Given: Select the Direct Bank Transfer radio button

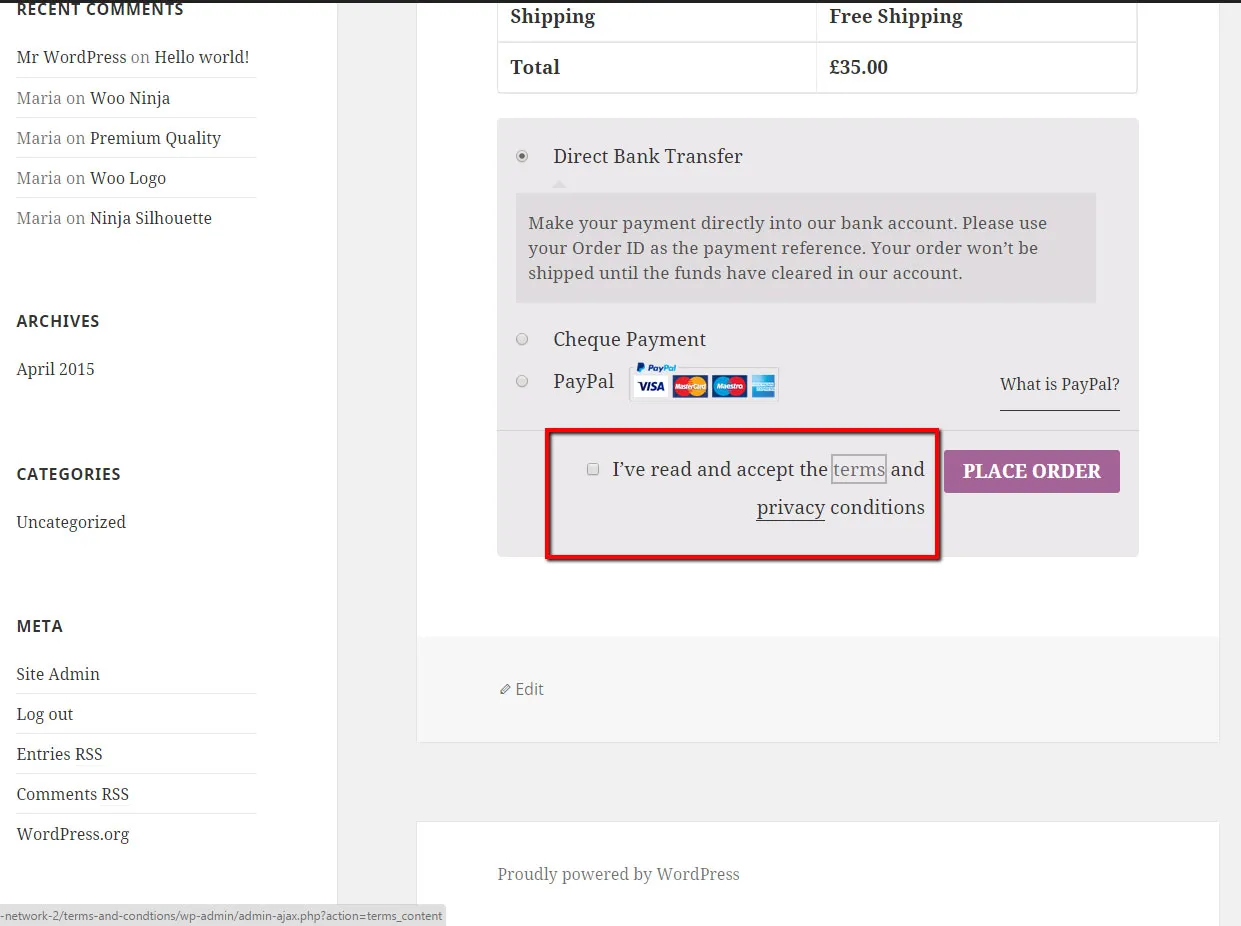Looking at the screenshot, I should (521, 156).
